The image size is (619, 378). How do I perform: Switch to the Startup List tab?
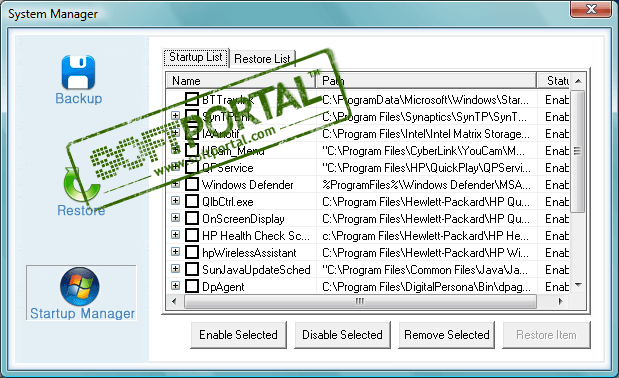pos(196,58)
